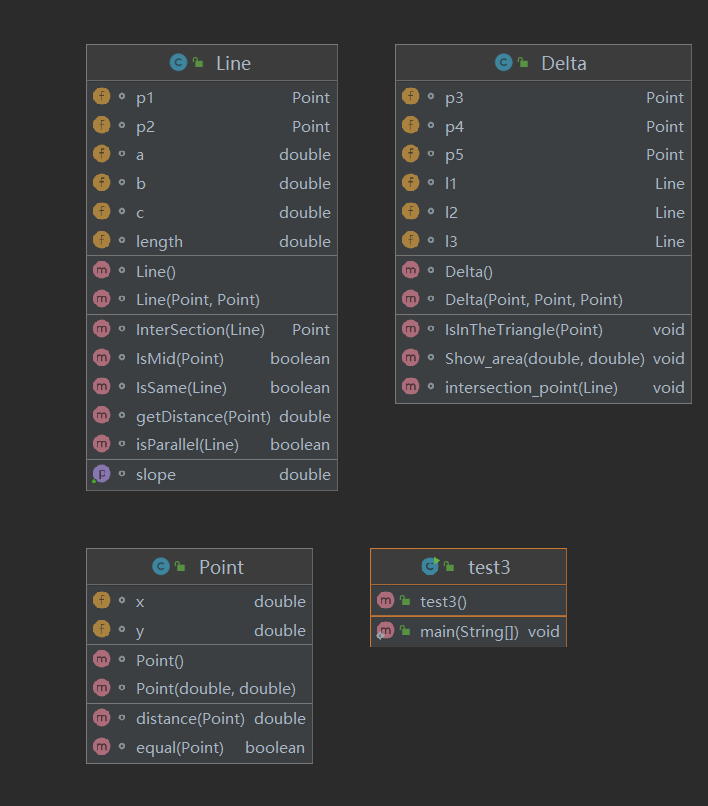Click the field icon next to p1
Viewport: 708px width, 806px height.
coord(101,97)
